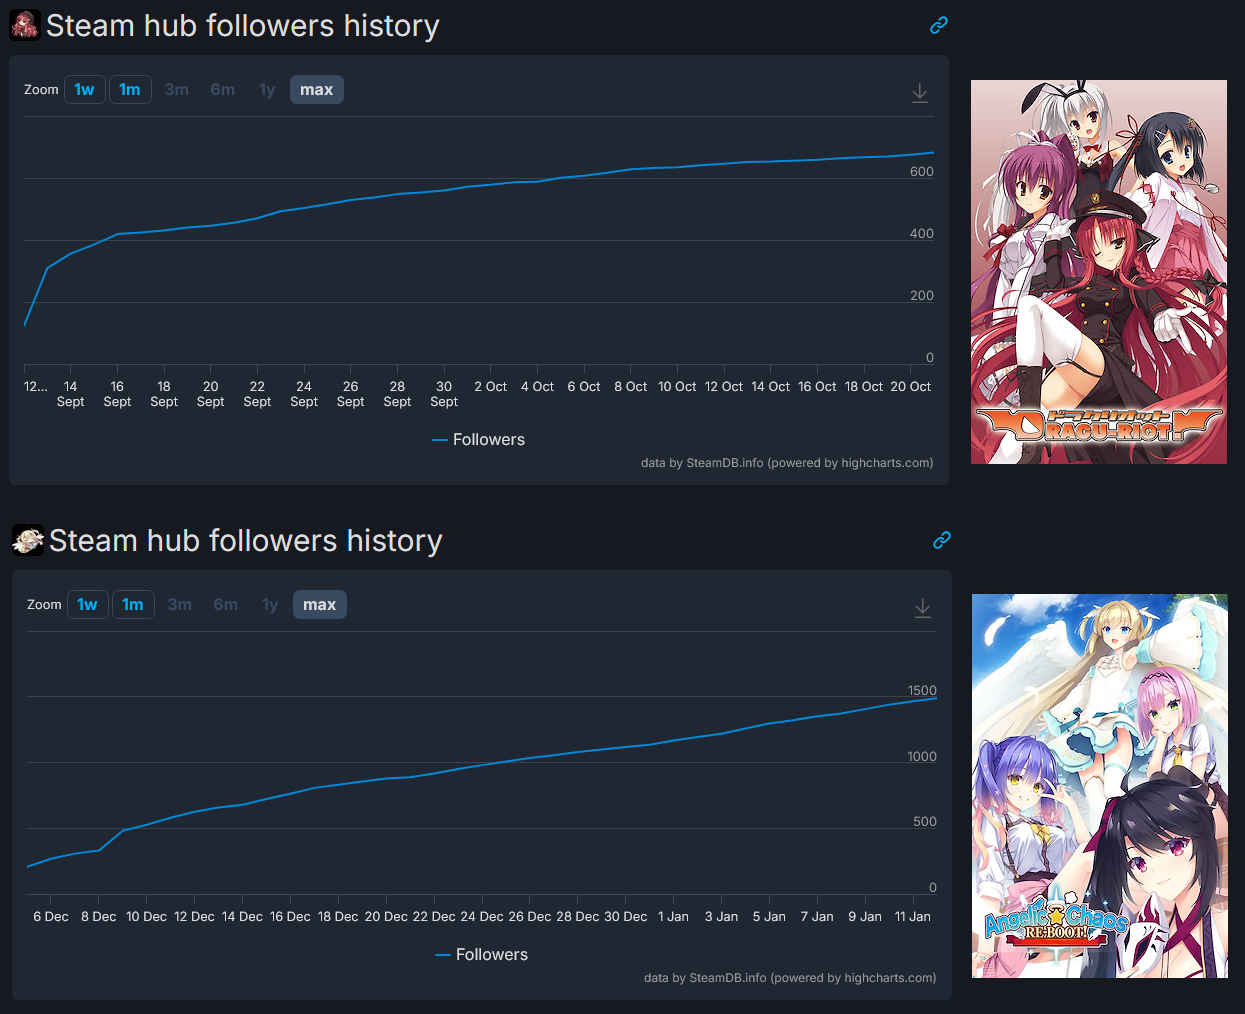Select max zoom on top chart
Screen dimensions: 1245x1014
[317, 90]
